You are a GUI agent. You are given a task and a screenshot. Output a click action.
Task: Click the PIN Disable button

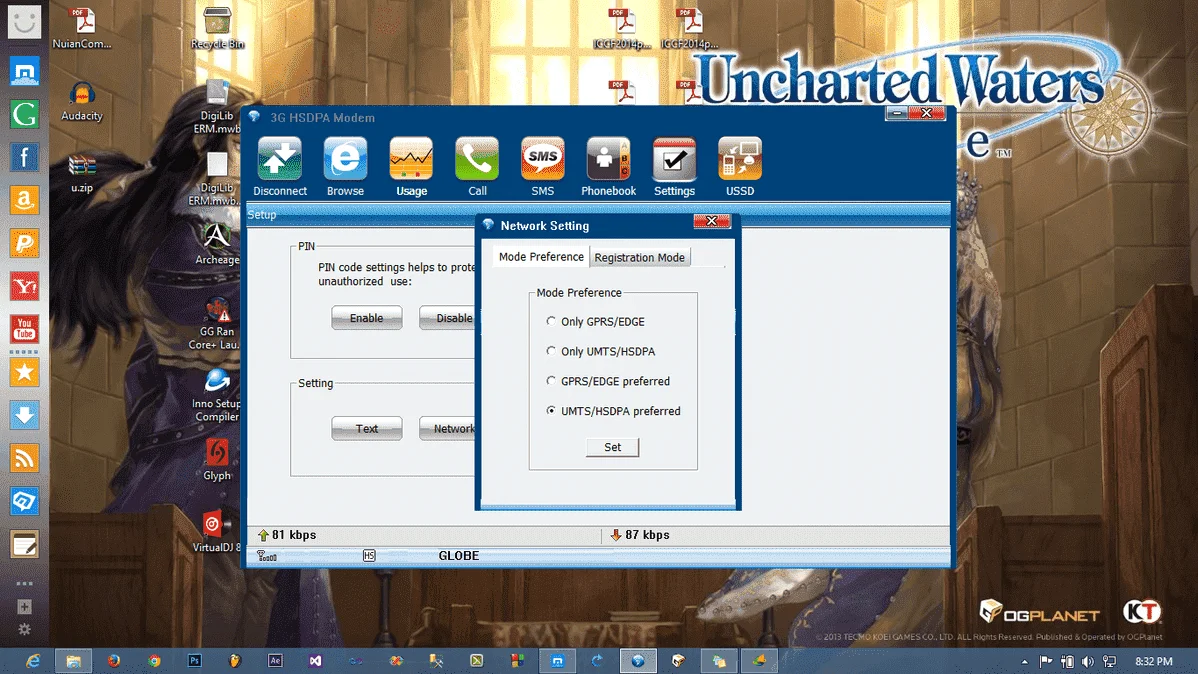pyautogui.click(x=448, y=318)
